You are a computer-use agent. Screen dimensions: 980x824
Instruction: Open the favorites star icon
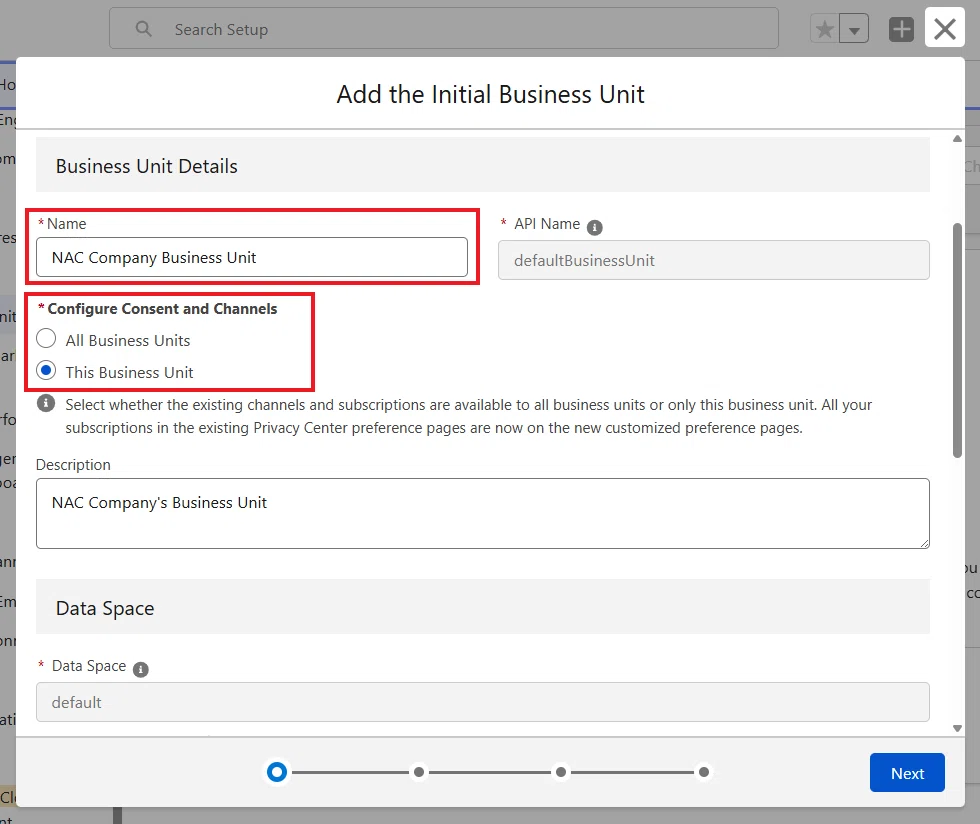824,29
